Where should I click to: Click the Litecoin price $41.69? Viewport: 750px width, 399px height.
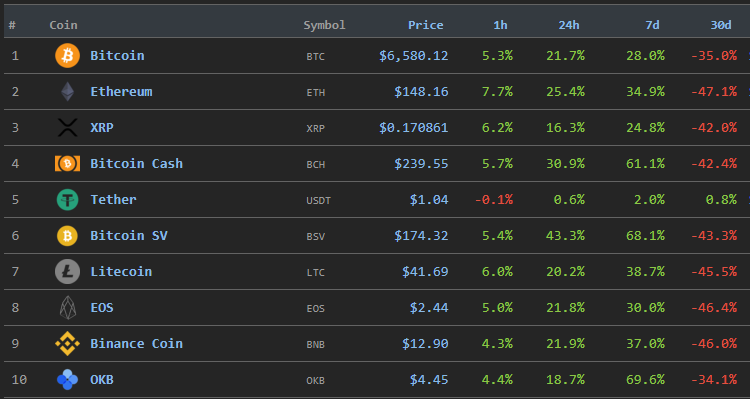click(x=425, y=272)
